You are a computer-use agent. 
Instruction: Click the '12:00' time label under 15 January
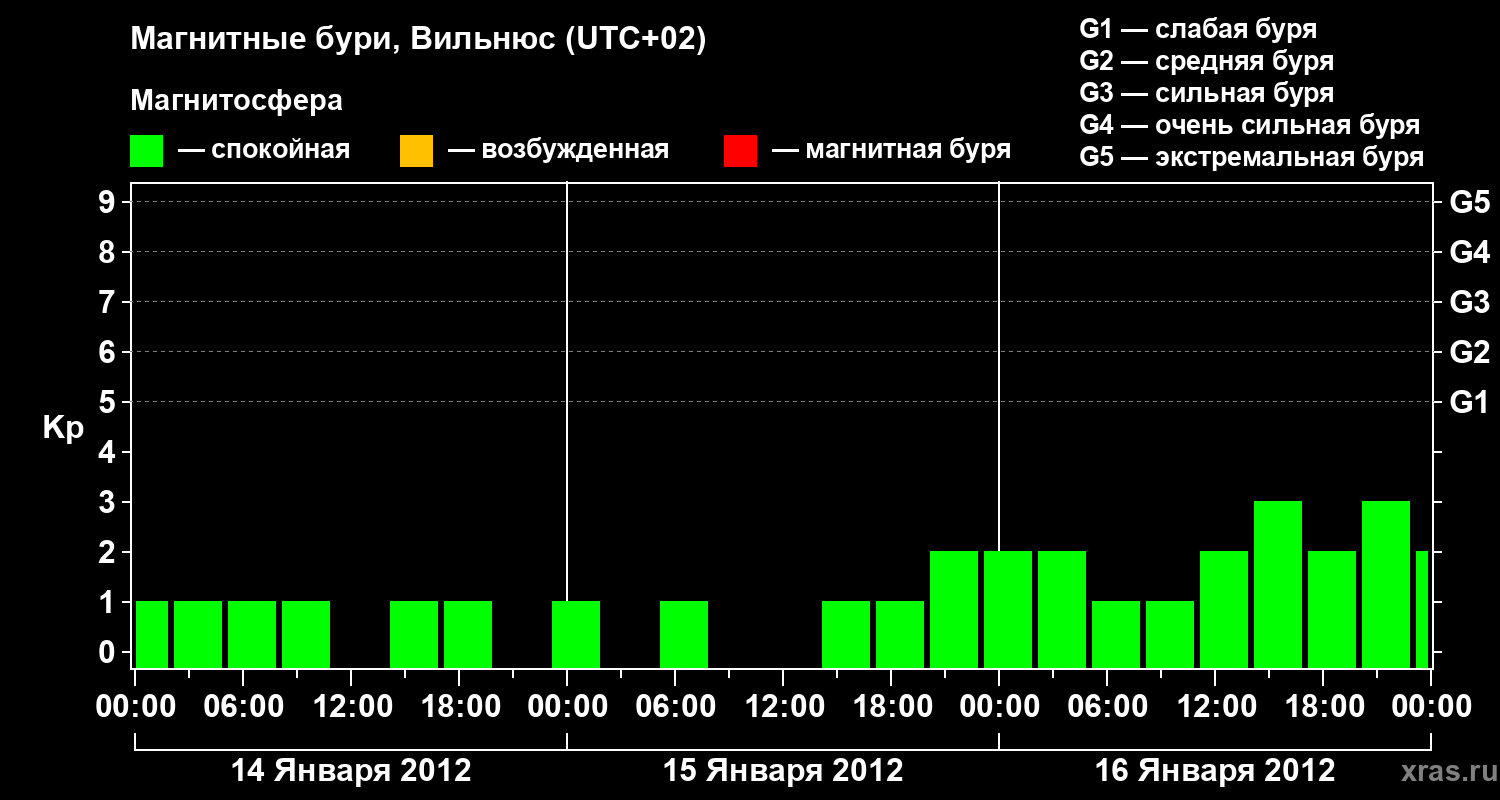click(x=783, y=707)
